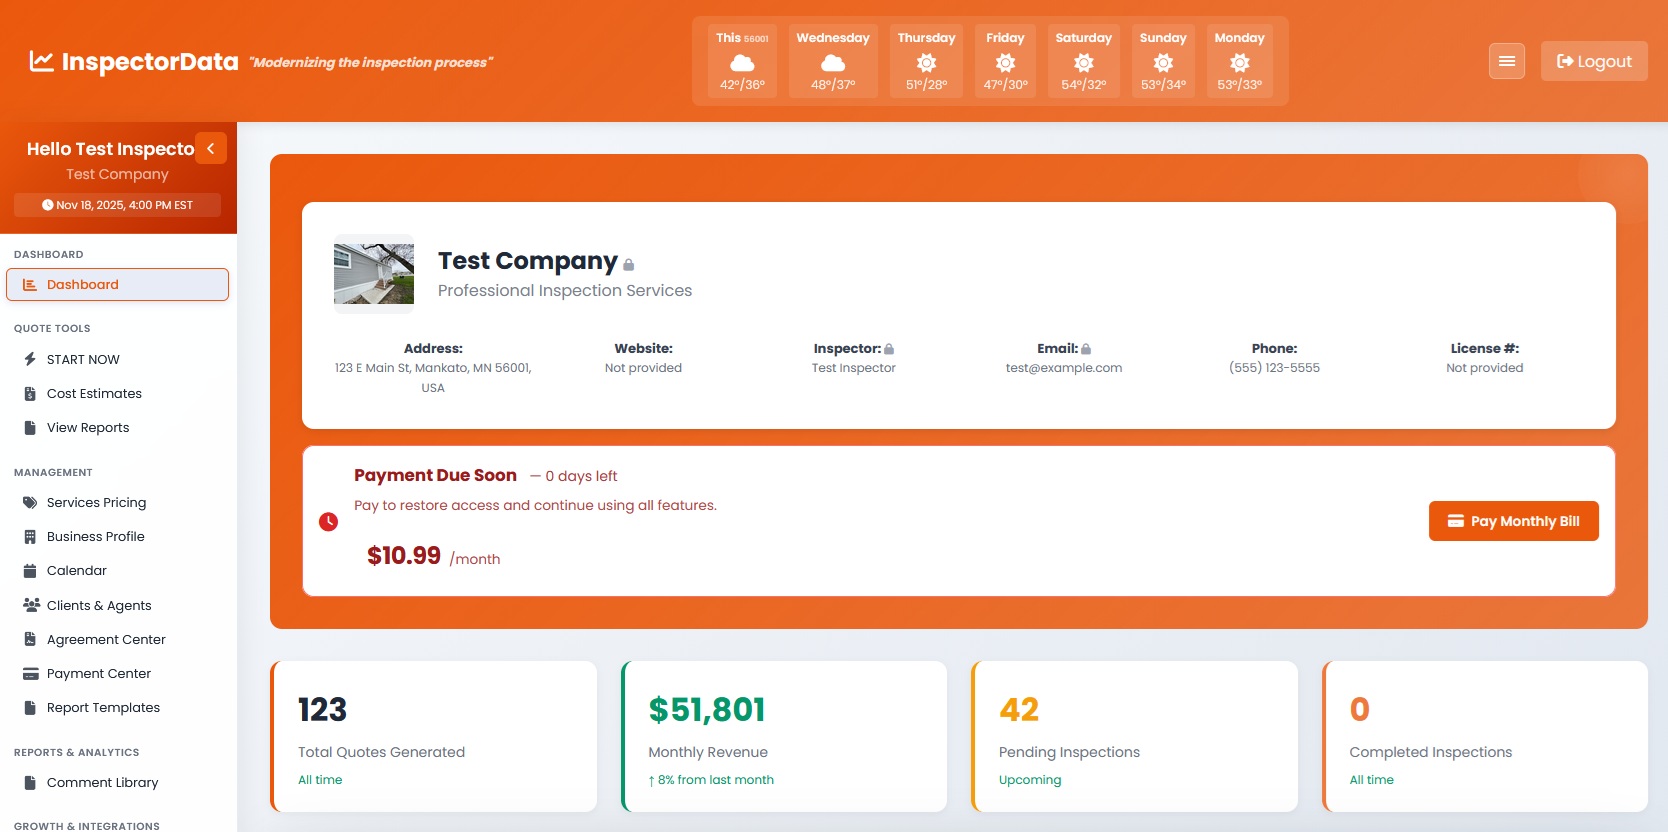Select the Report Templates link
This screenshot has width=1668, height=832.
pyautogui.click(x=103, y=708)
